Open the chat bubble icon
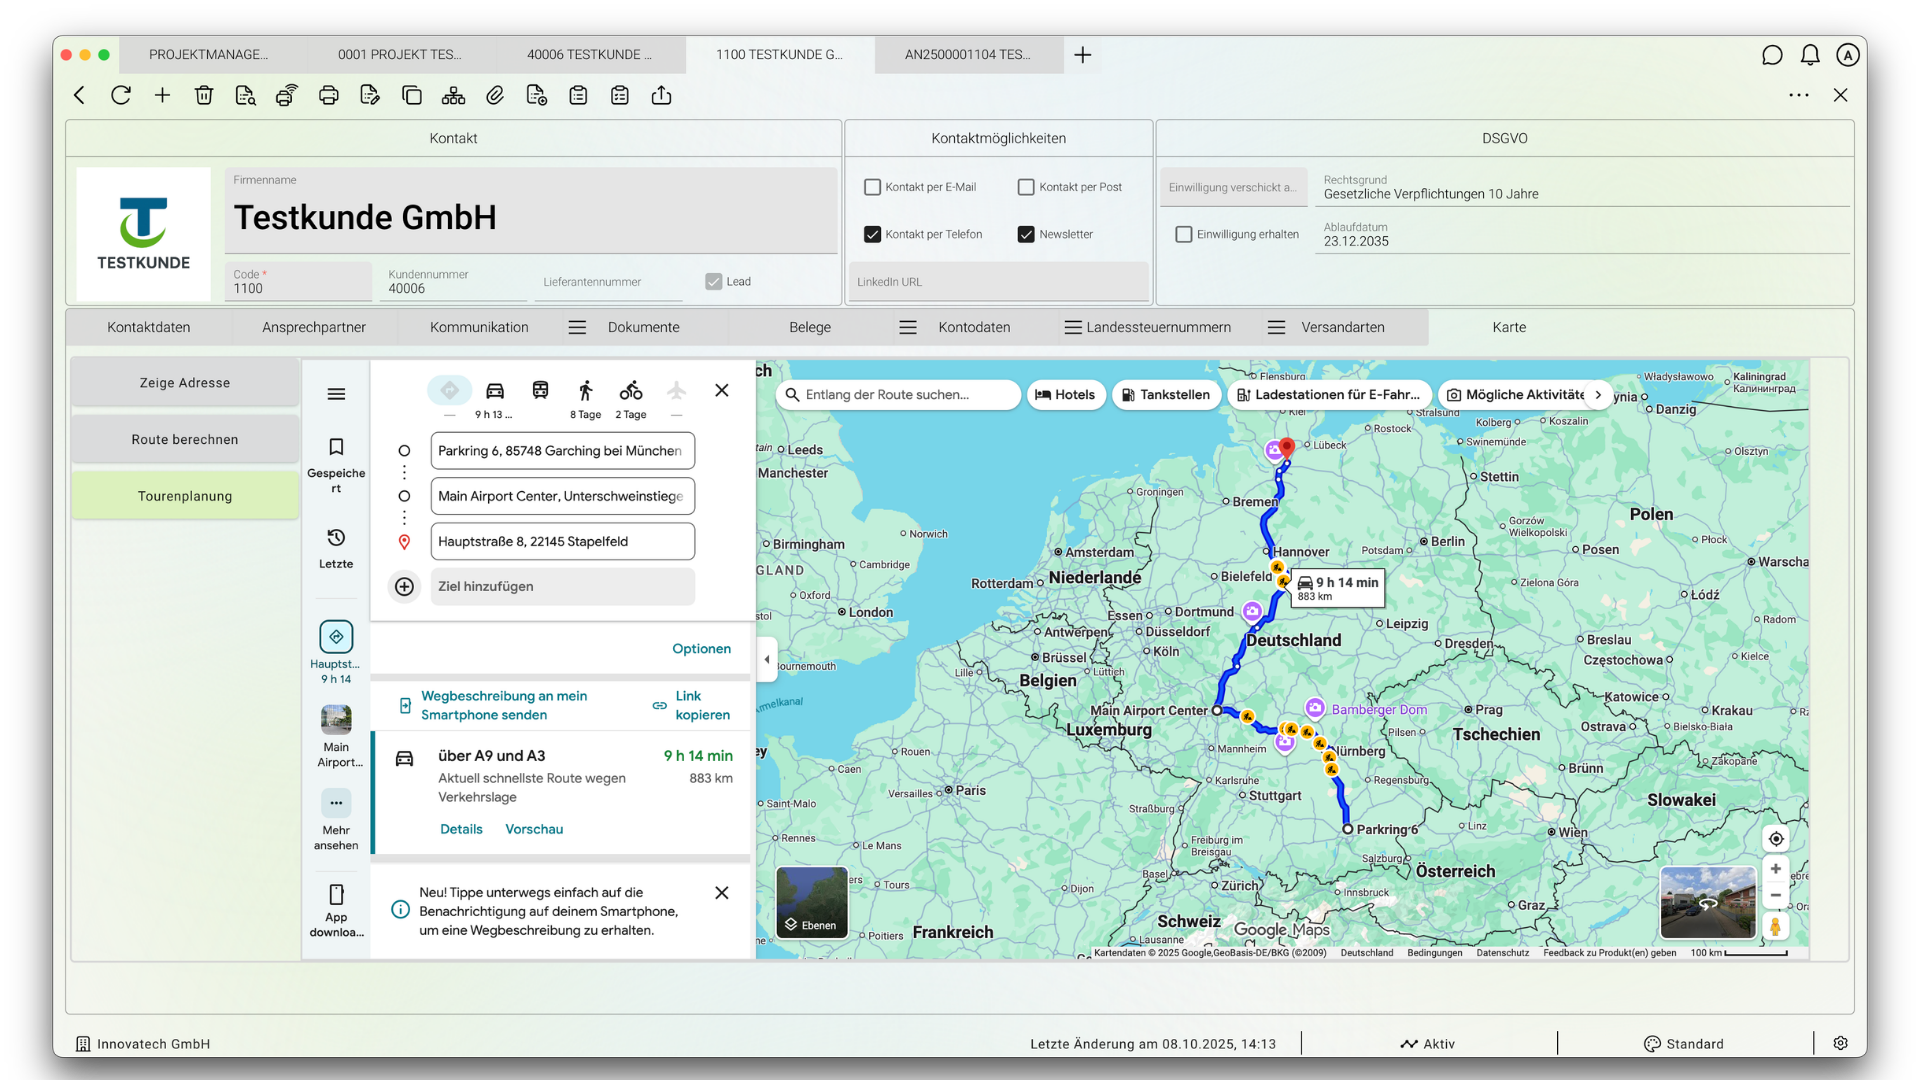 click(x=1772, y=55)
